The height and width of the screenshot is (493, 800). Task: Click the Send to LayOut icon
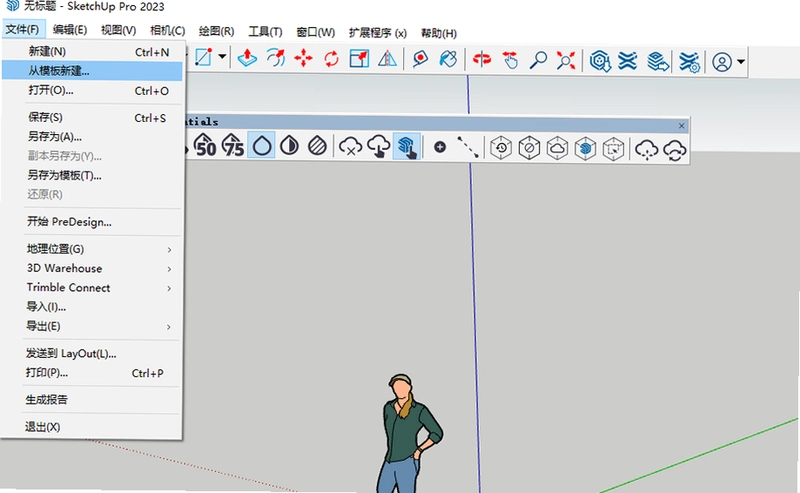(x=658, y=62)
